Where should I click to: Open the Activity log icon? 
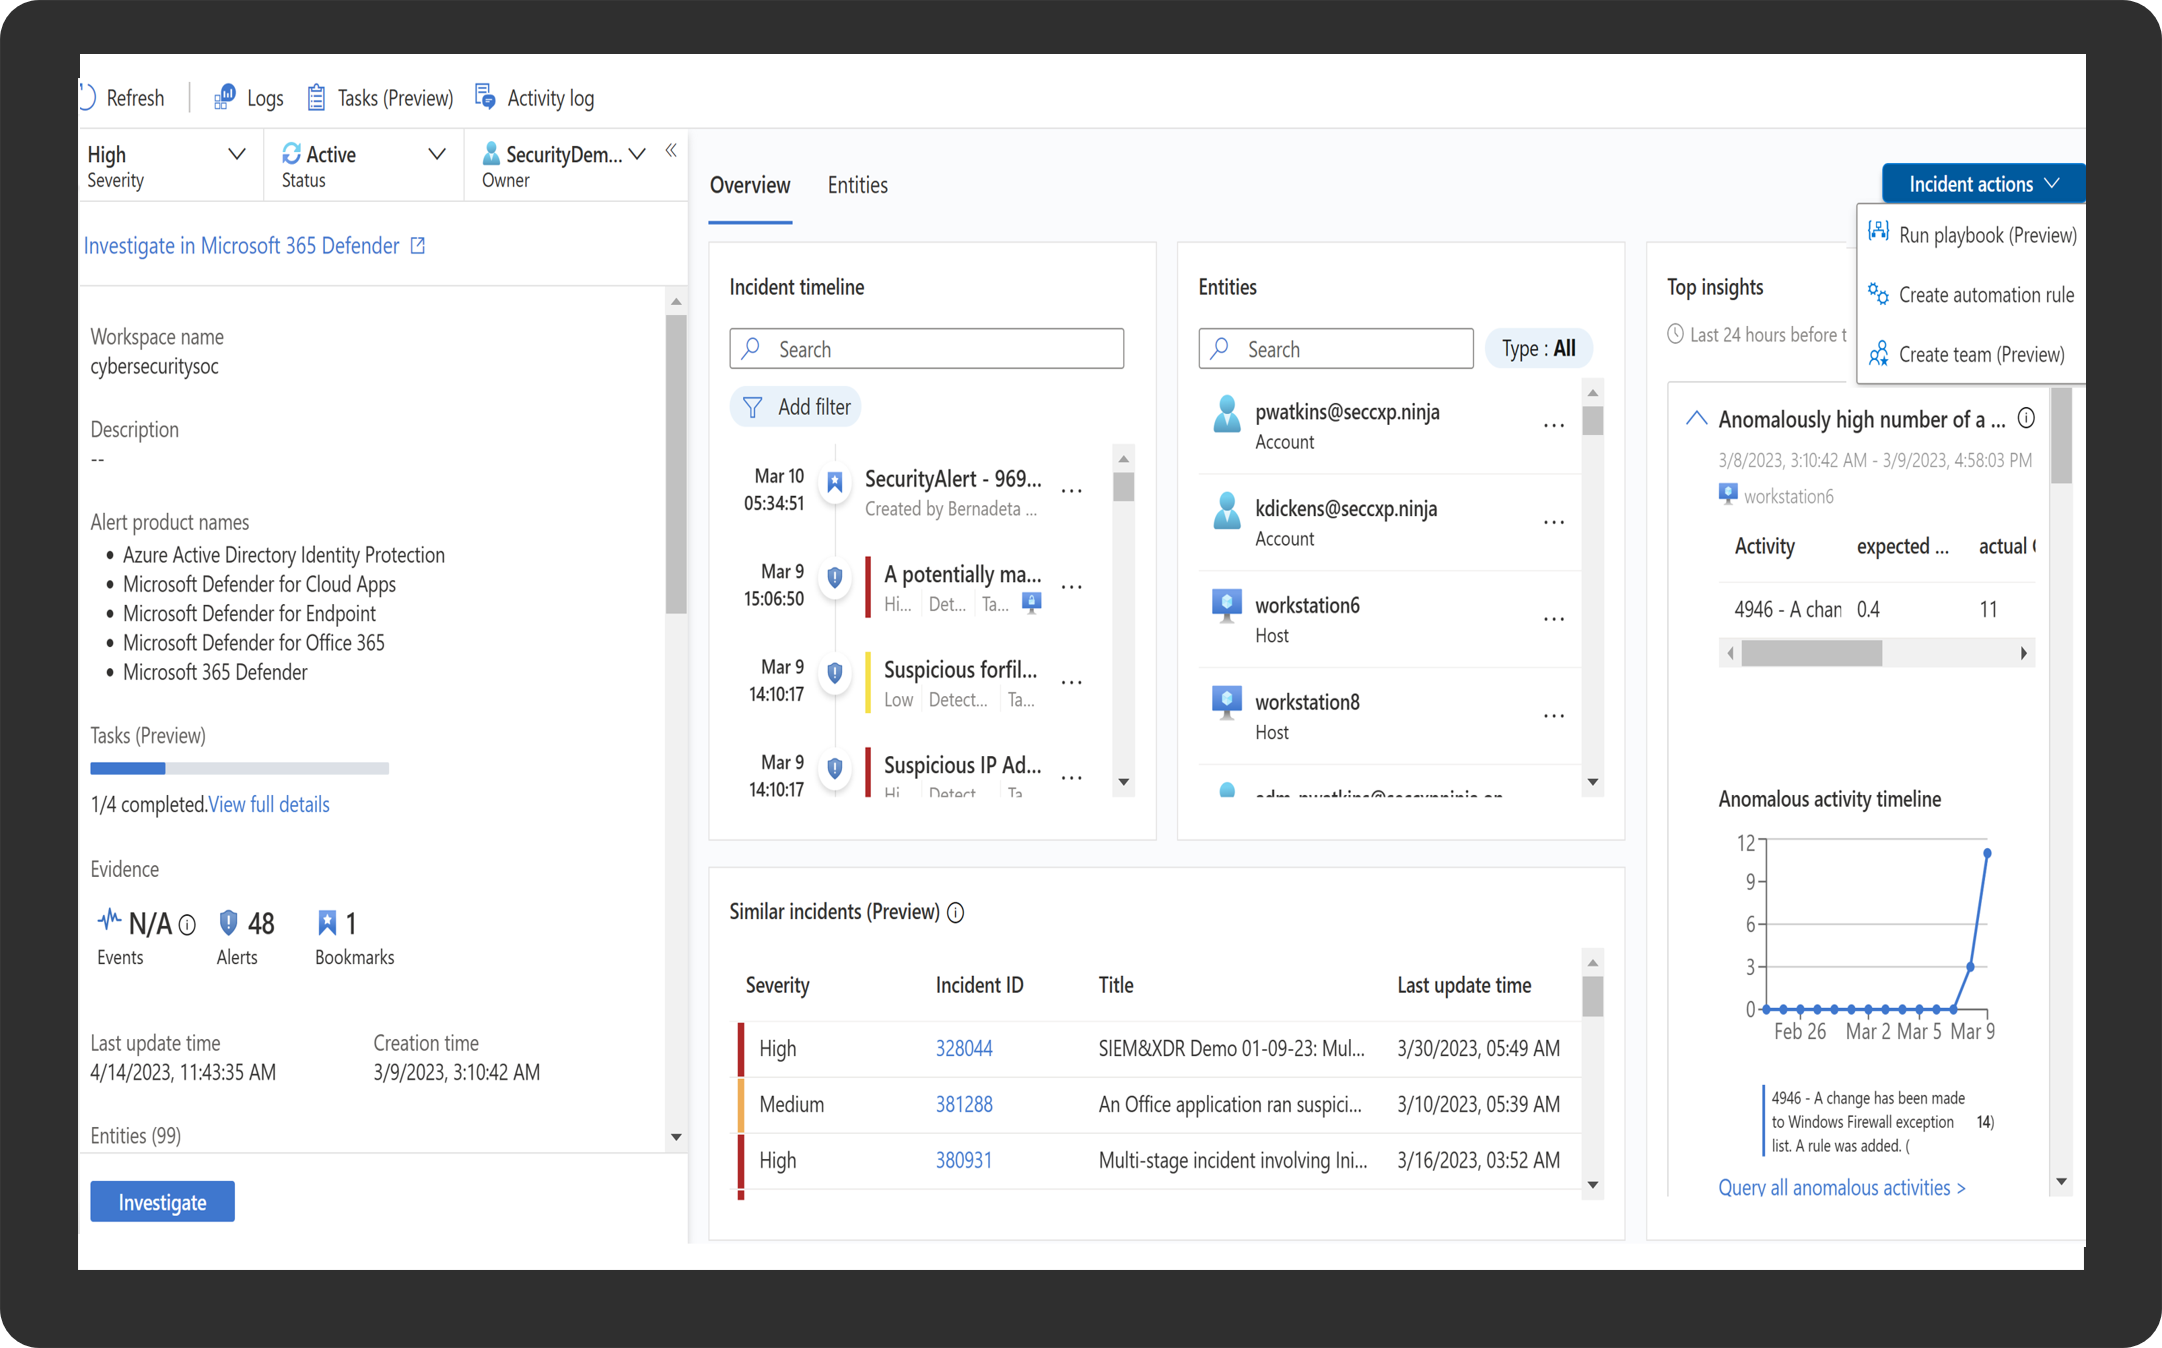(x=486, y=97)
